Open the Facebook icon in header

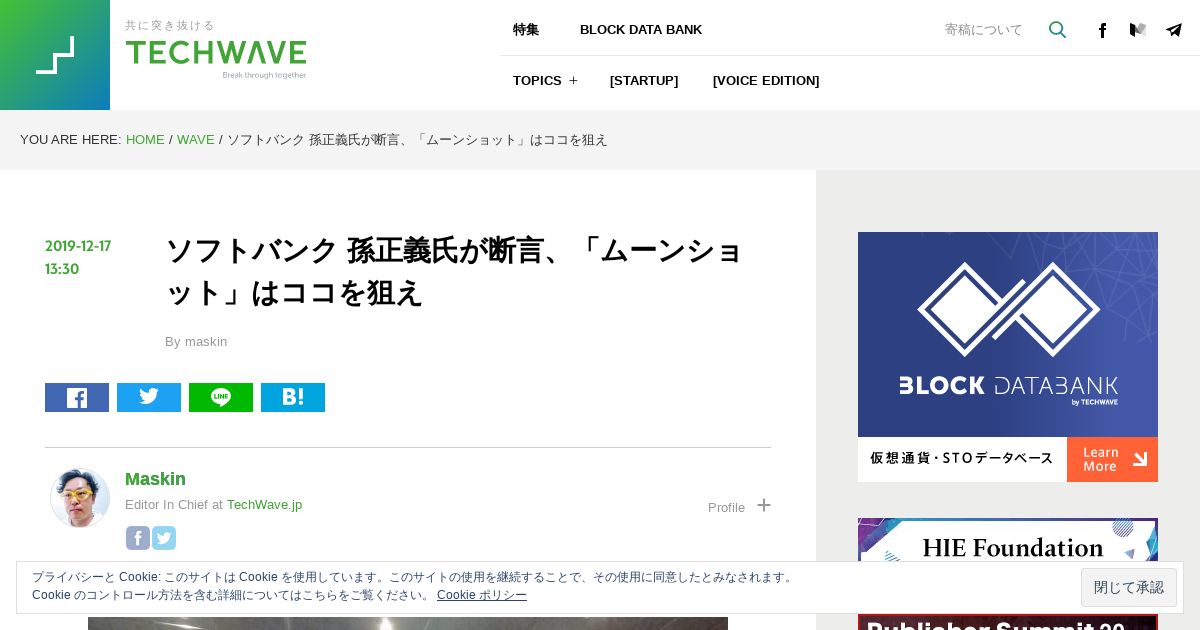[1102, 30]
